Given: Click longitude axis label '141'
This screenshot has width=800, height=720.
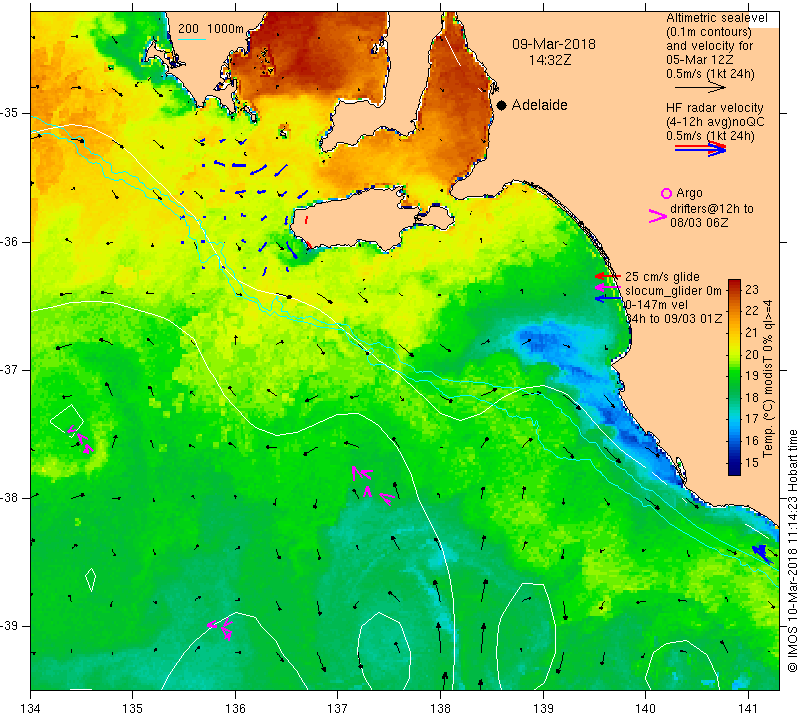Looking at the screenshot, I should pos(748,708).
